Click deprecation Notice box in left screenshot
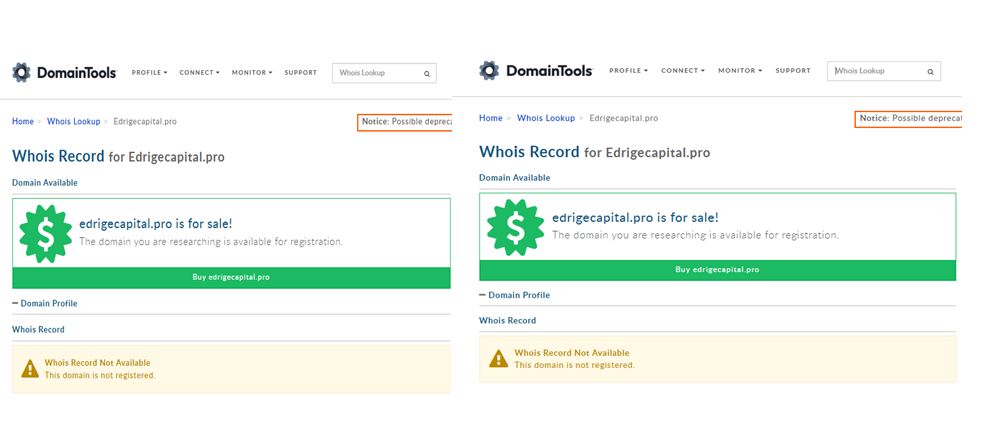This screenshot has width=983, height=426. point(405,122)
